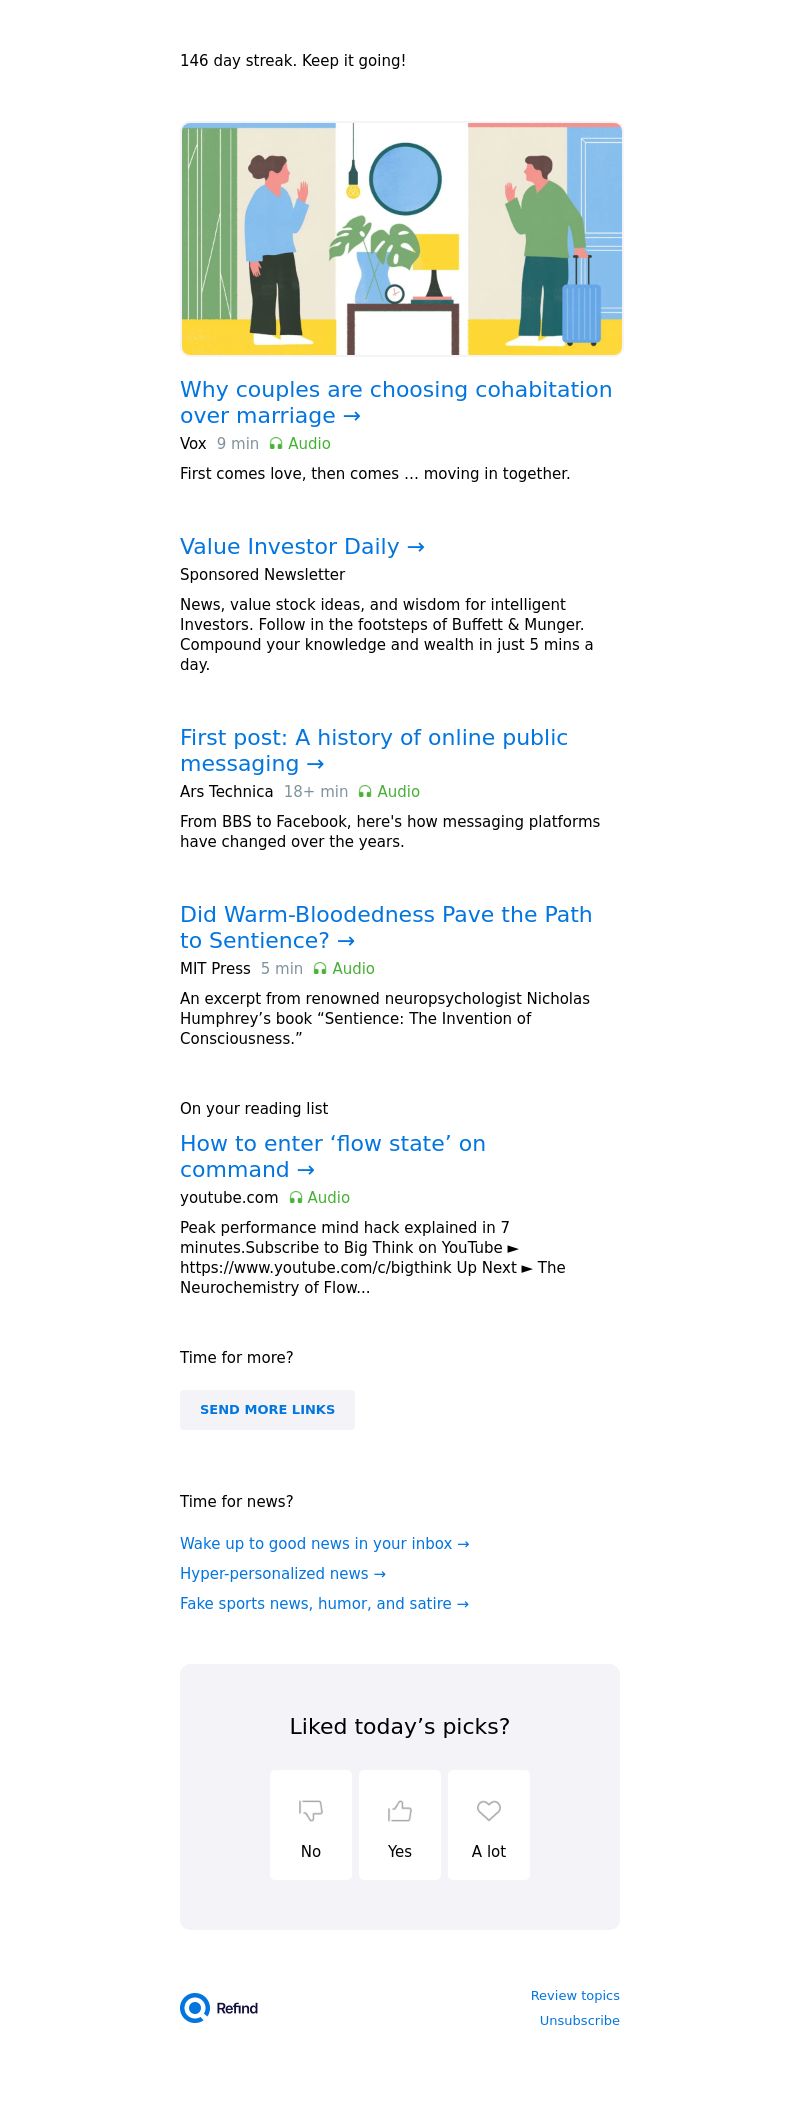Click the Refind logo icon
Screen dimensions: 800x2124
tap(195, 2008)
